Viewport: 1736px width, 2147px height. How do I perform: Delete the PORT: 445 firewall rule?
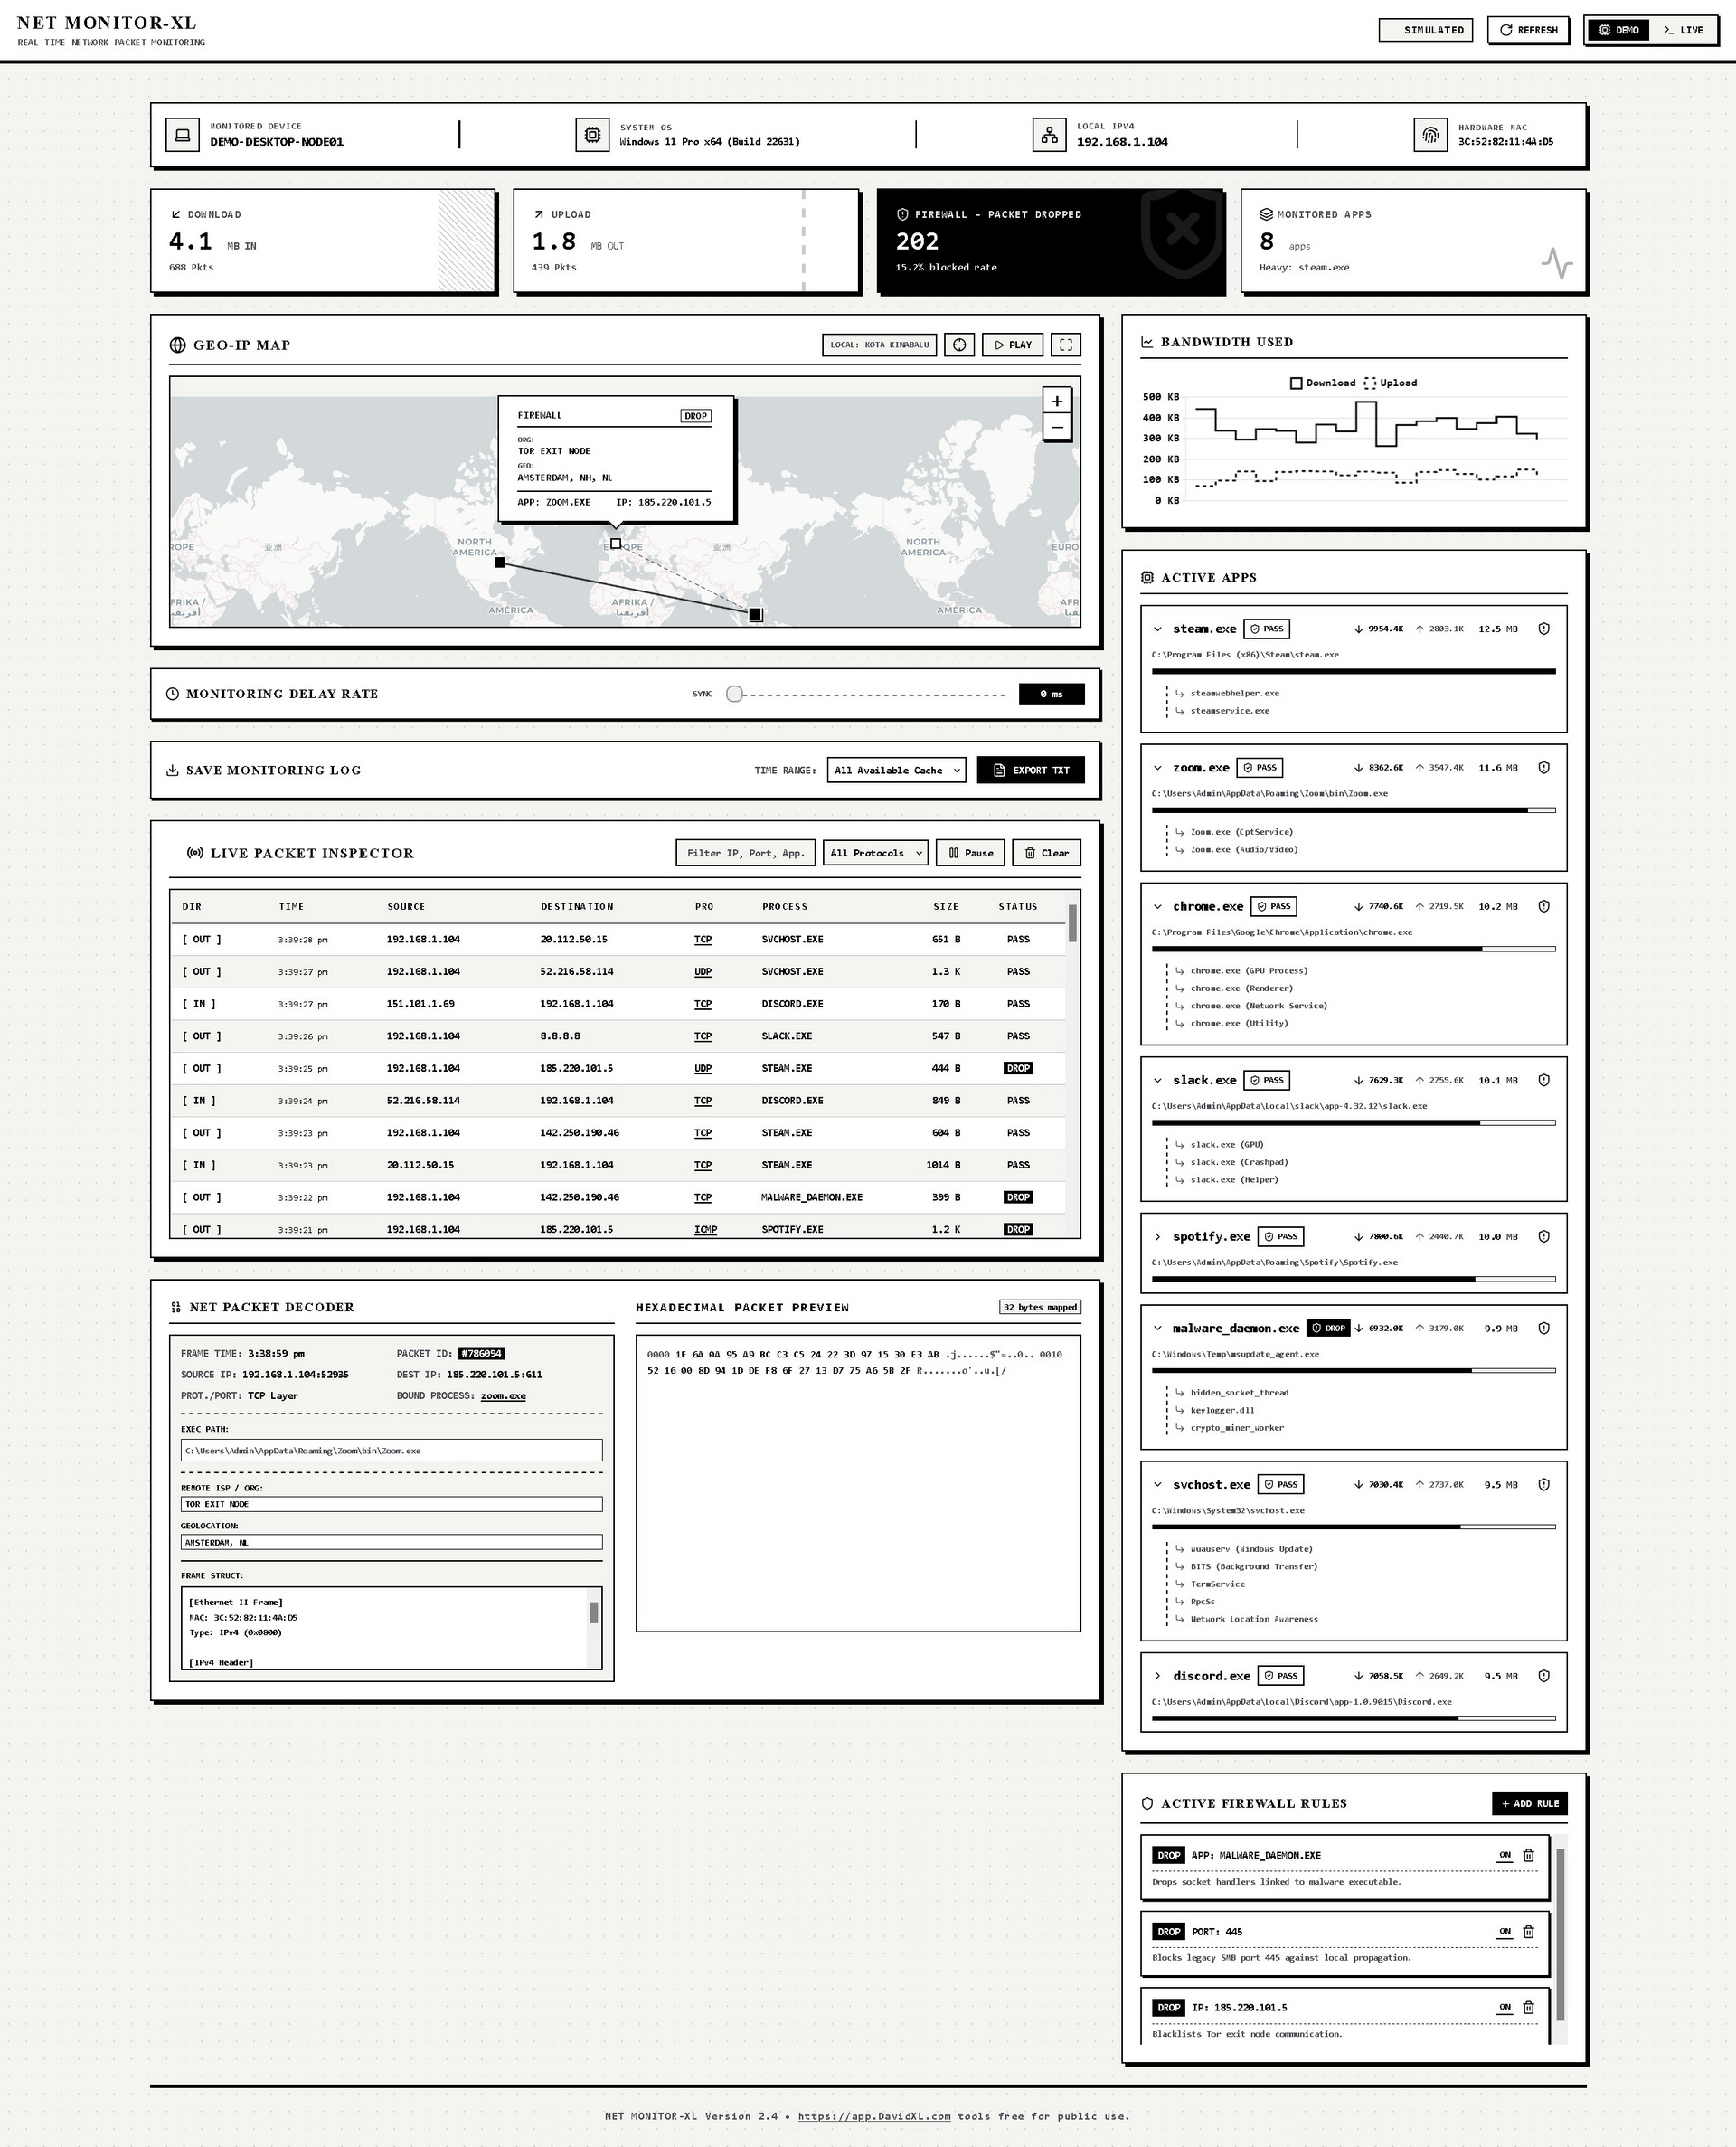tap(1528, 1931)
